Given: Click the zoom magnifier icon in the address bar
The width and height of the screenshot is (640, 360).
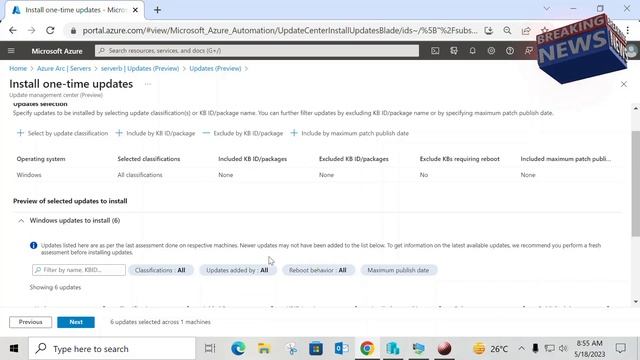Looking at the screenshot, I should click(x=507, y=31).
